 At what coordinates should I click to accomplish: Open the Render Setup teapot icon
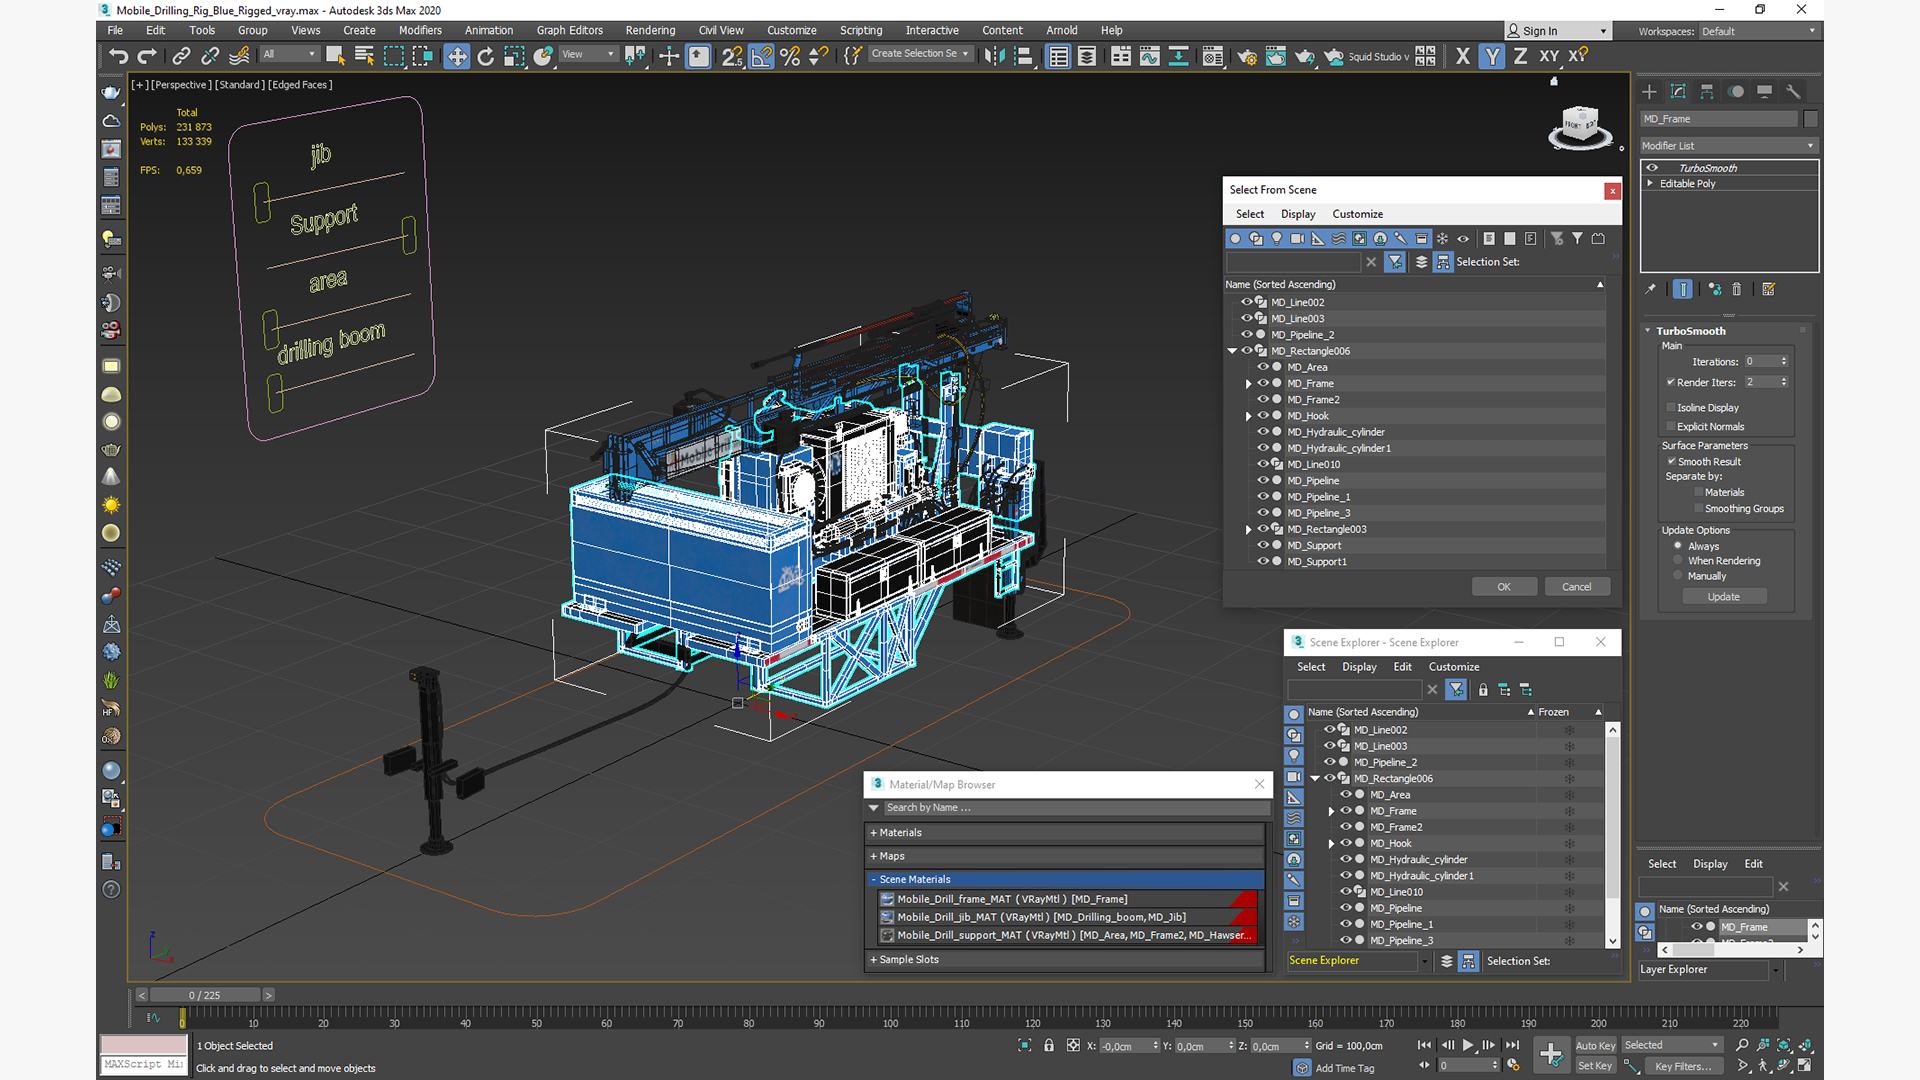1247,57
